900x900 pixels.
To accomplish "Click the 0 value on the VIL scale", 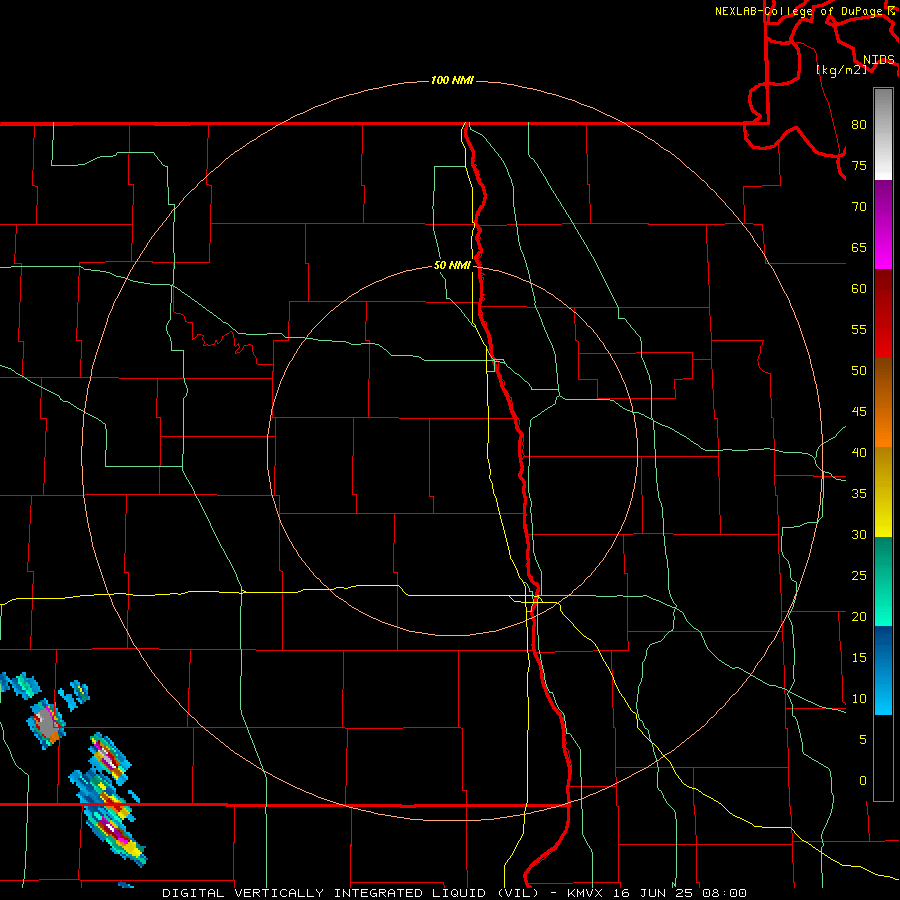I will point(863,781).
